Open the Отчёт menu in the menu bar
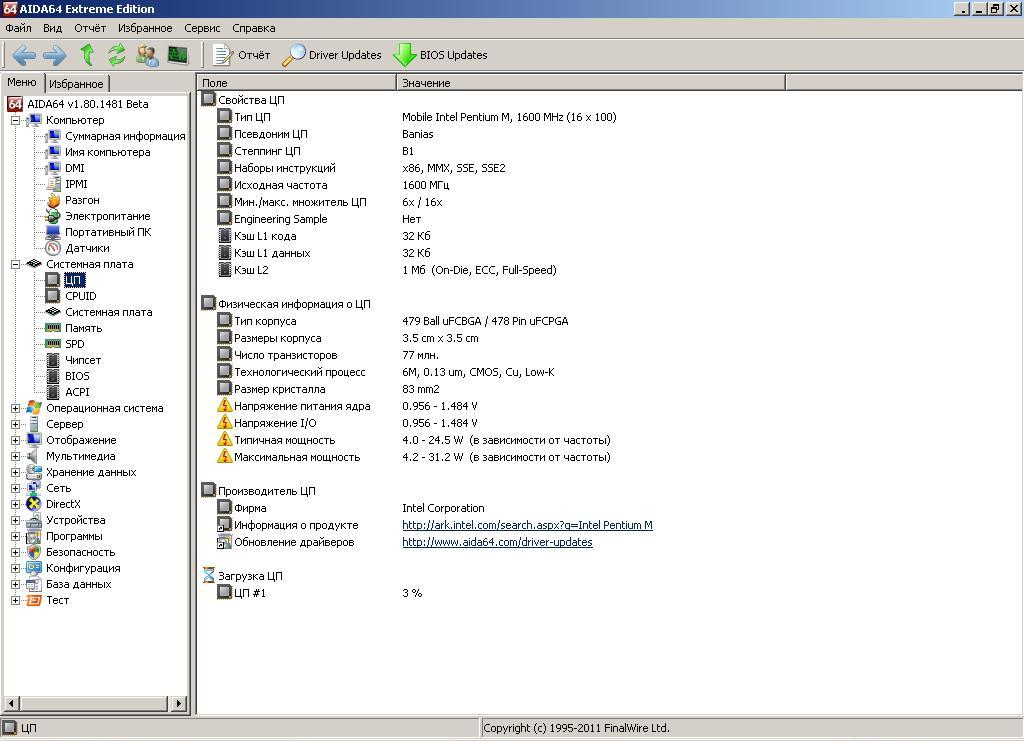 click(x=89, y=28)
